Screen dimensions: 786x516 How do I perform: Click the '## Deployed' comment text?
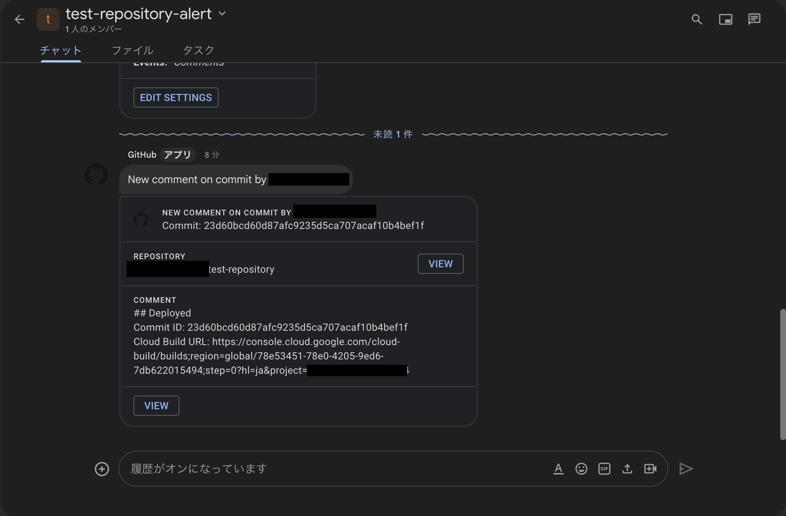click(x=162, y=313)
